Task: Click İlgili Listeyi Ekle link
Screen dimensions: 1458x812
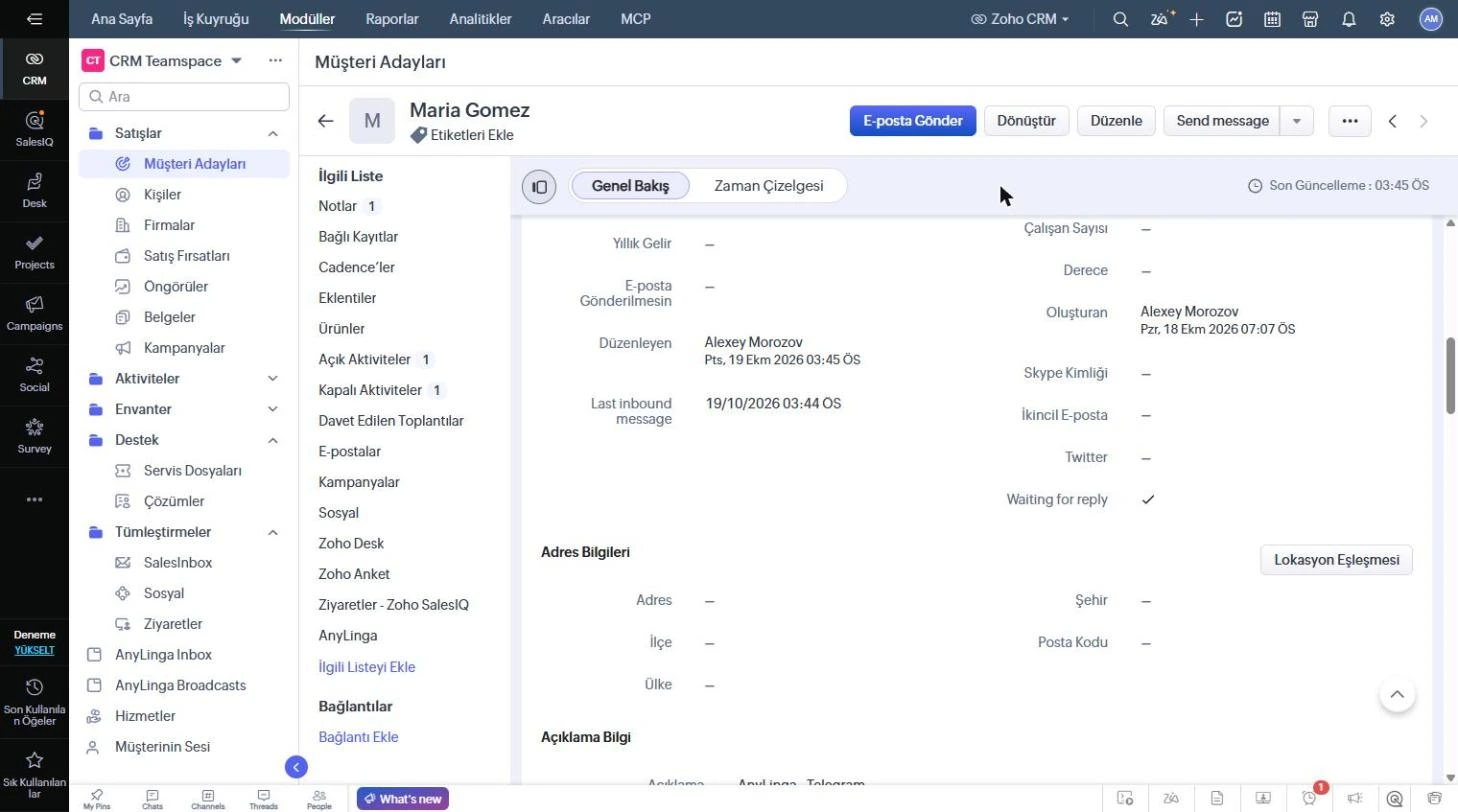Action: [367, 667]
